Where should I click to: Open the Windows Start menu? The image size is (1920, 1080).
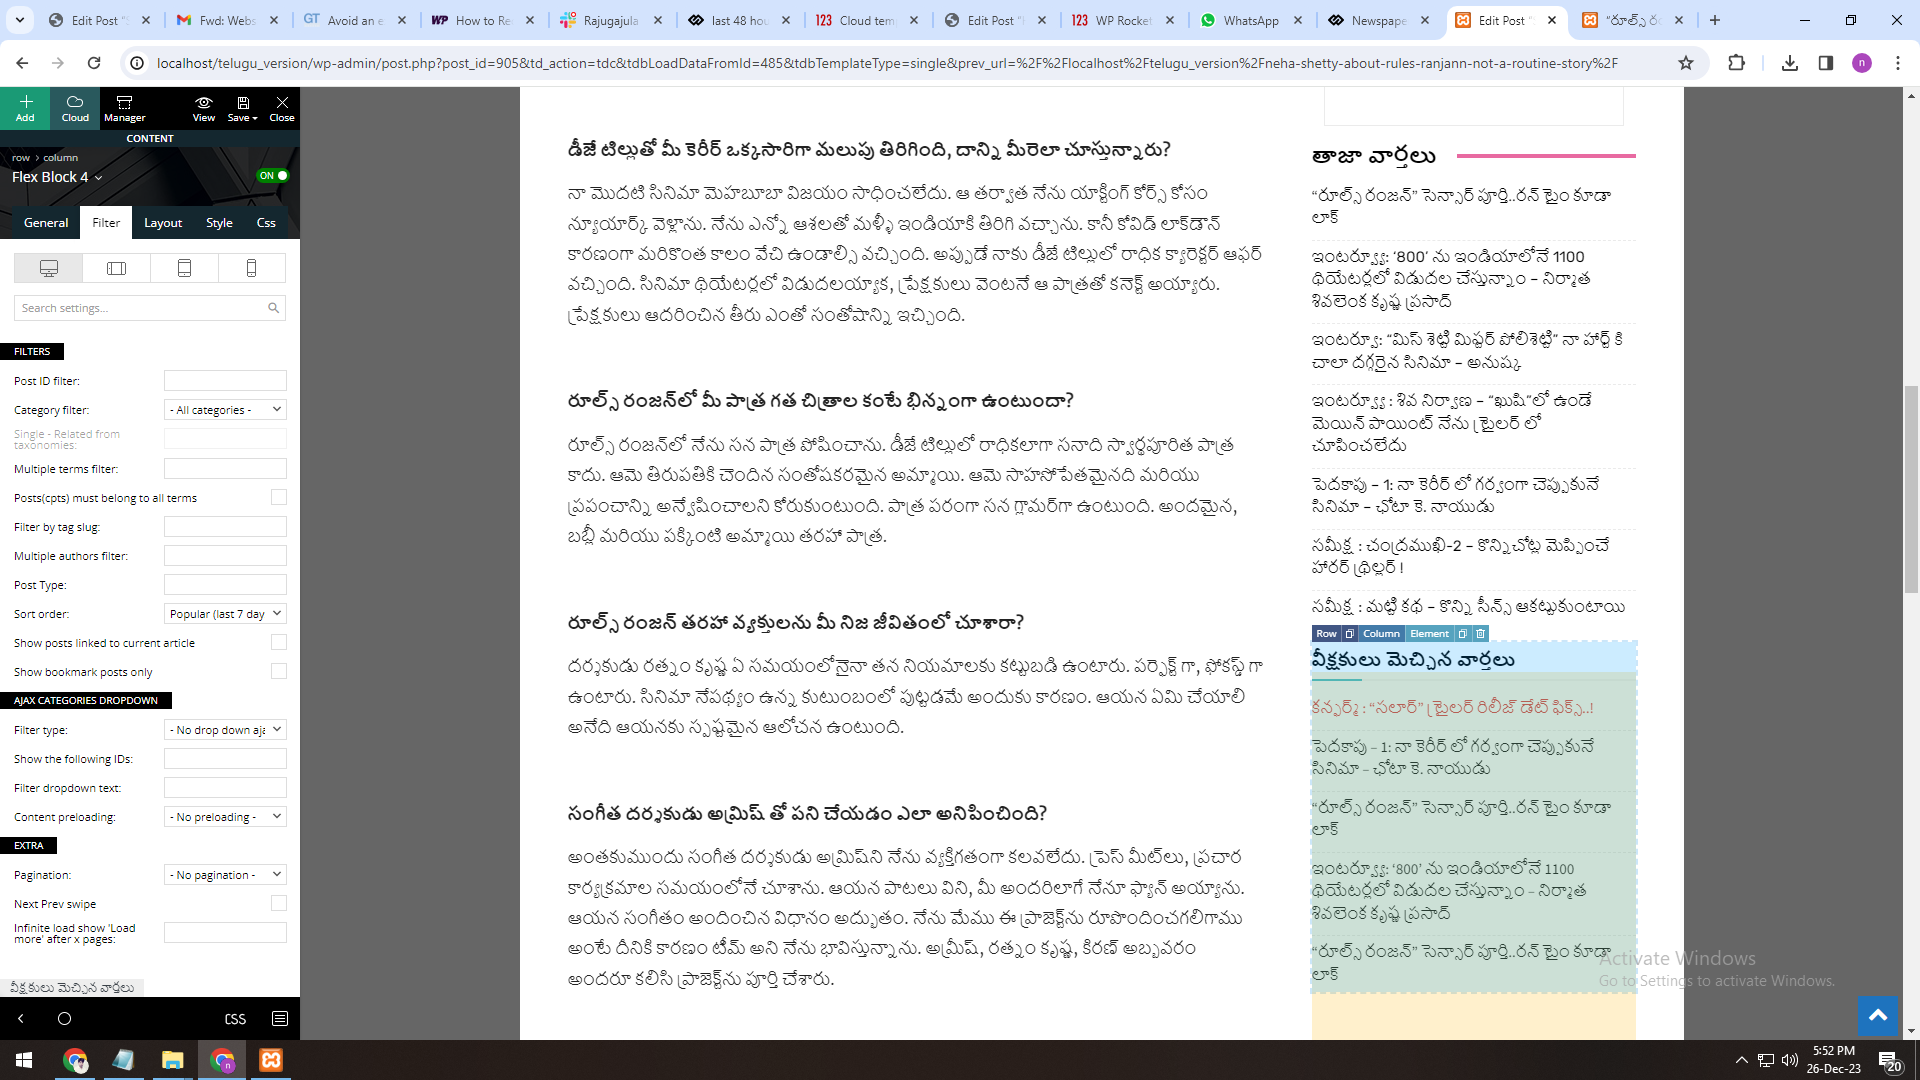(x=24, y=1060)
